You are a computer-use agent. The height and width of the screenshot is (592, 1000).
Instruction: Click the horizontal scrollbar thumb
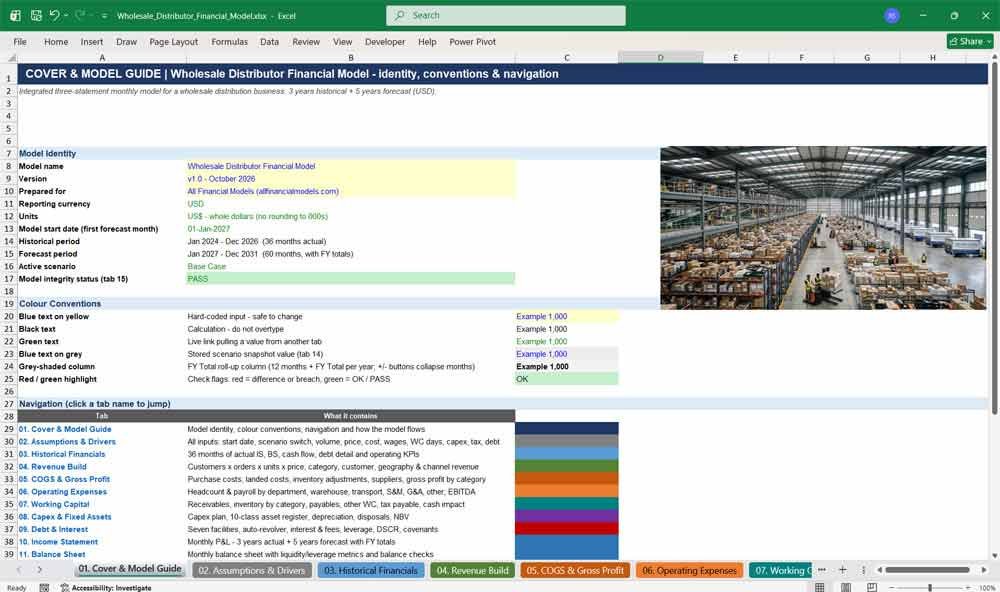tap(927, 570)
